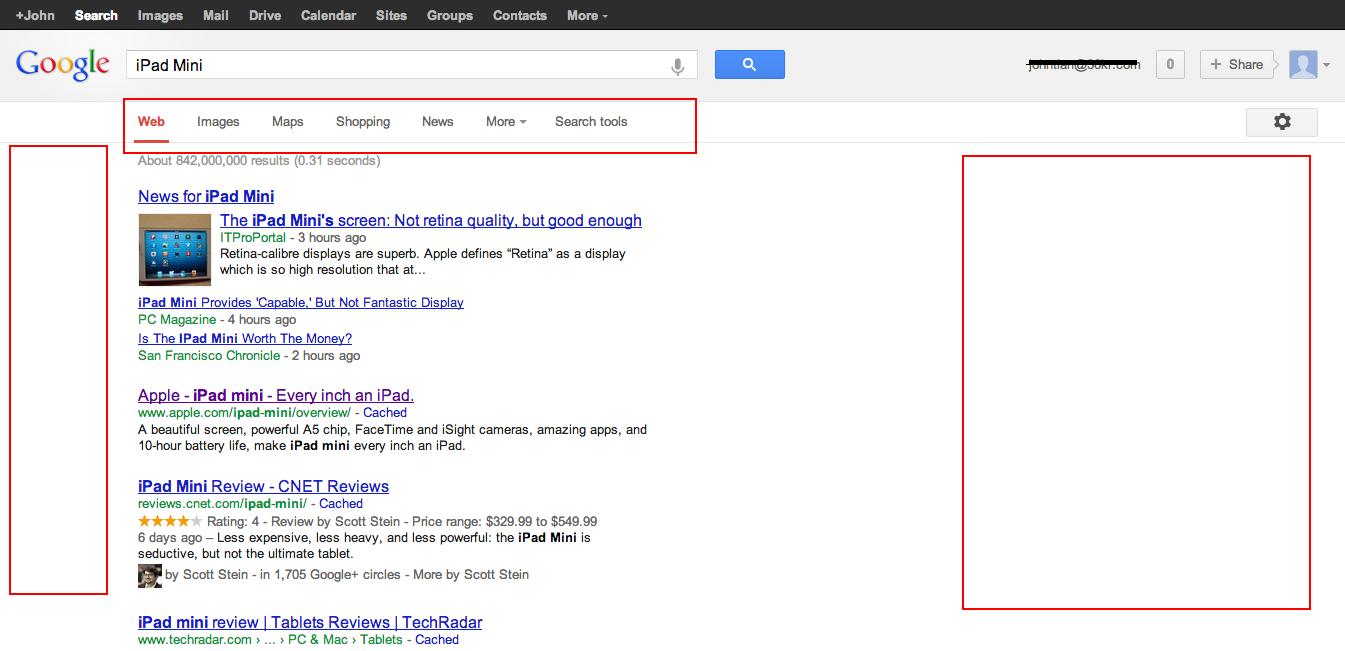Open 'Is The IPad Mini Worth The Money?'
The width and height of the screenshot is (1345, 651).
[245, 338]
